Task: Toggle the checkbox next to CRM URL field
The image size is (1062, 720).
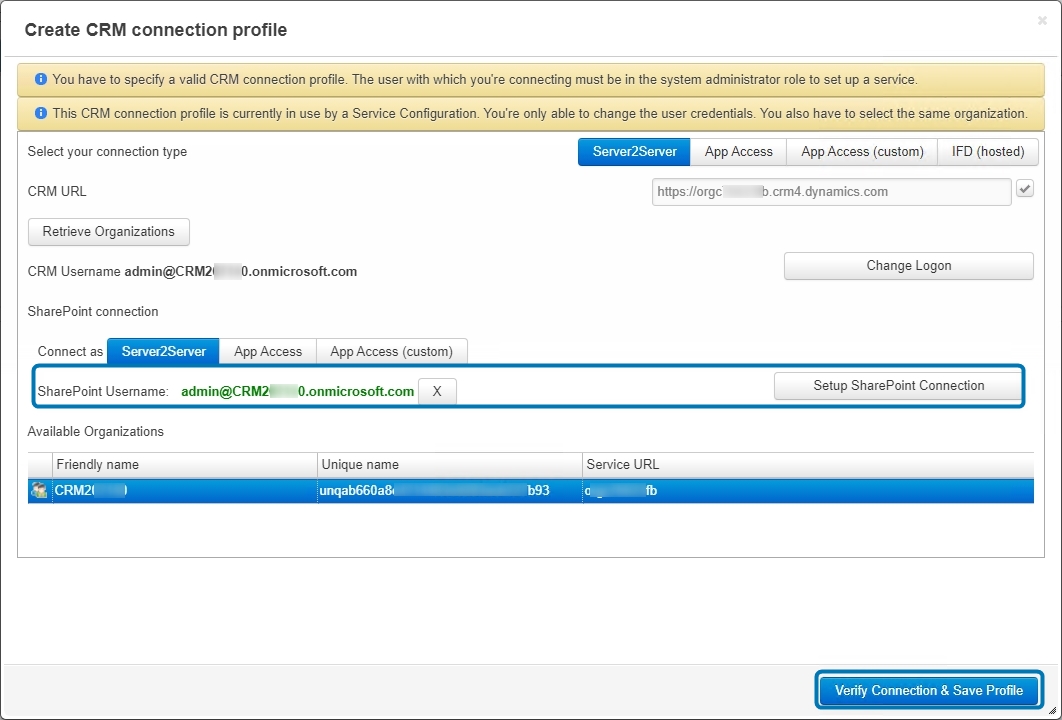Action: [1025, 189]
